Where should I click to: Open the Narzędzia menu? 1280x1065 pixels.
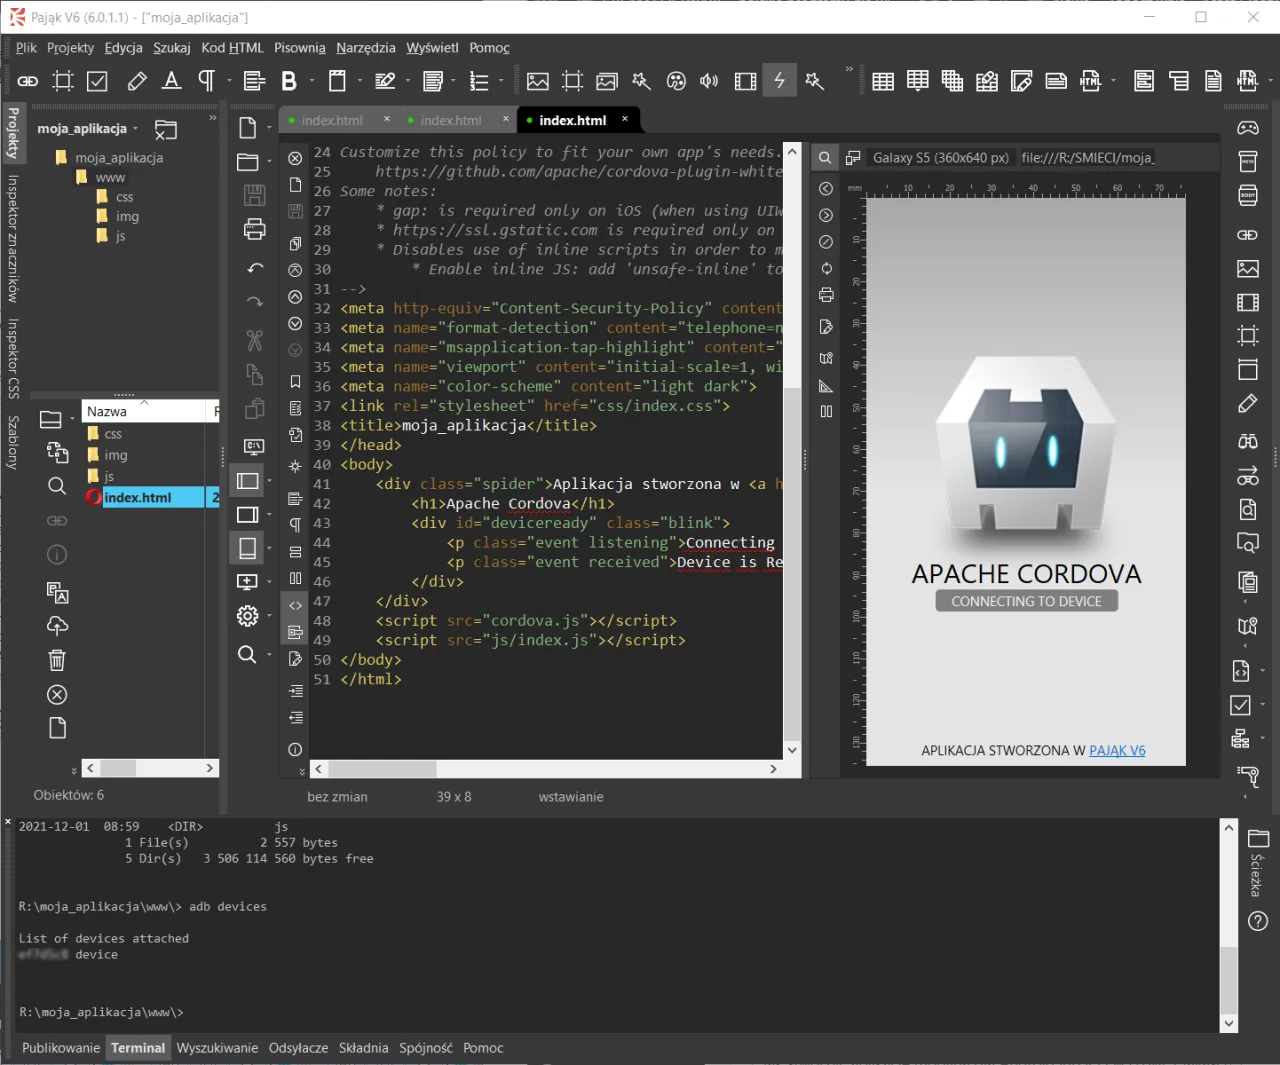coord(366,48)
